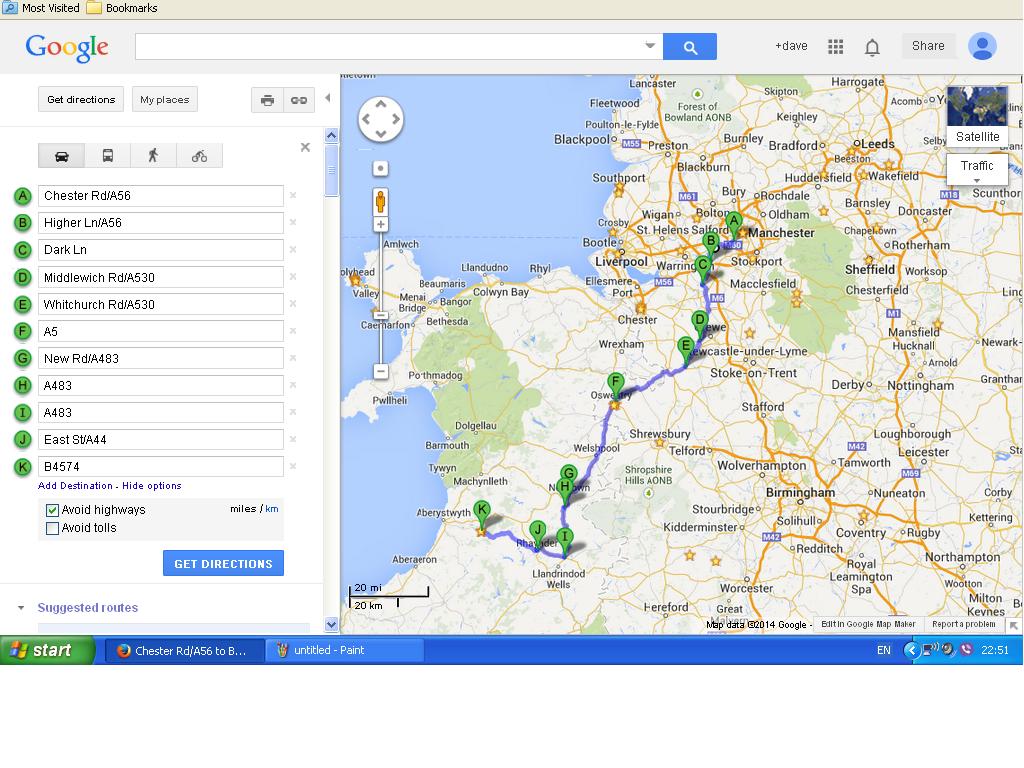The width and height of the screenshot is (1024, 768).
Task: Select the bicycling travel mode
Action: (199, 156)
